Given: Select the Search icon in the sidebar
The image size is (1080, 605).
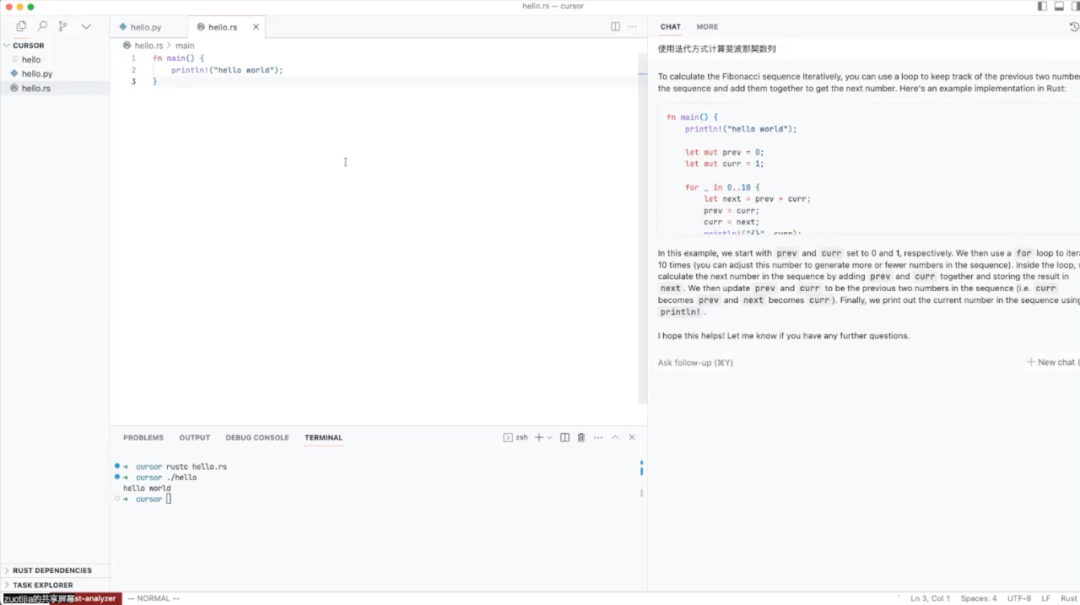Looking at the screenshot, I should tap(44, 26).
